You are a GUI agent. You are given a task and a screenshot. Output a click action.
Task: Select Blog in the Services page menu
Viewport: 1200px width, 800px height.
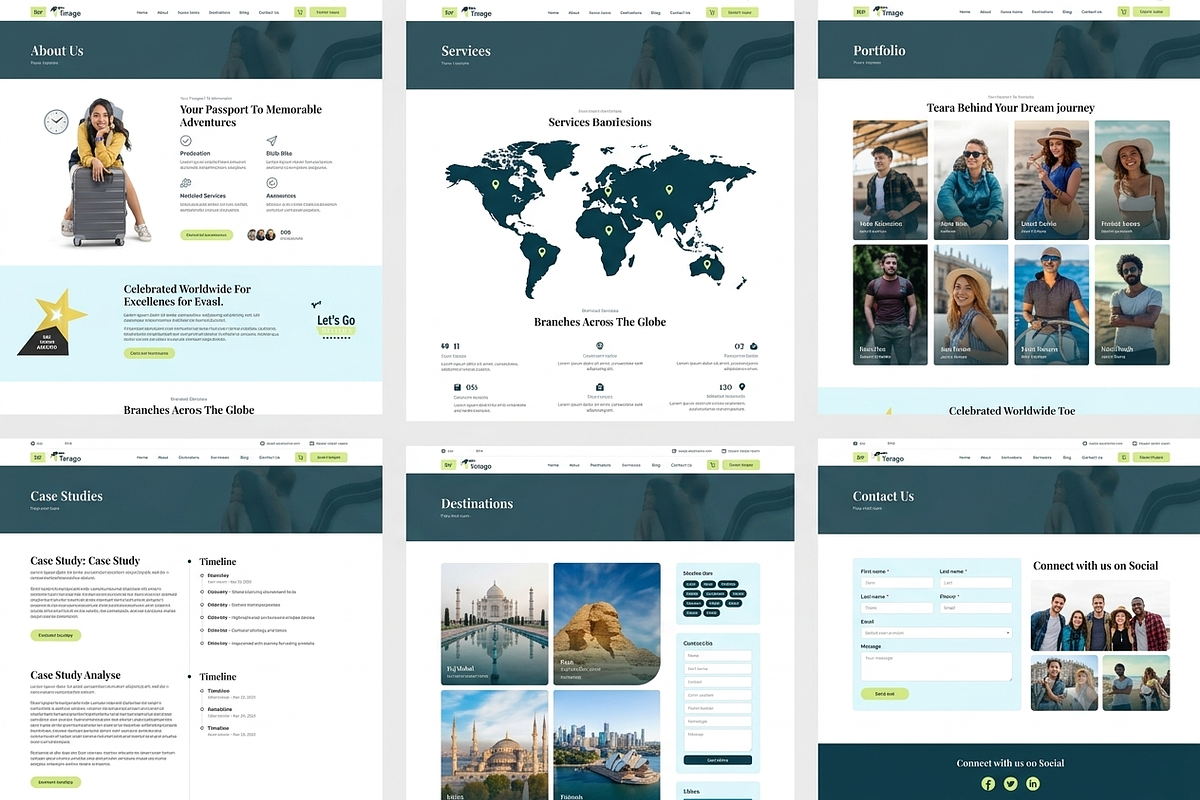(655, 12)
